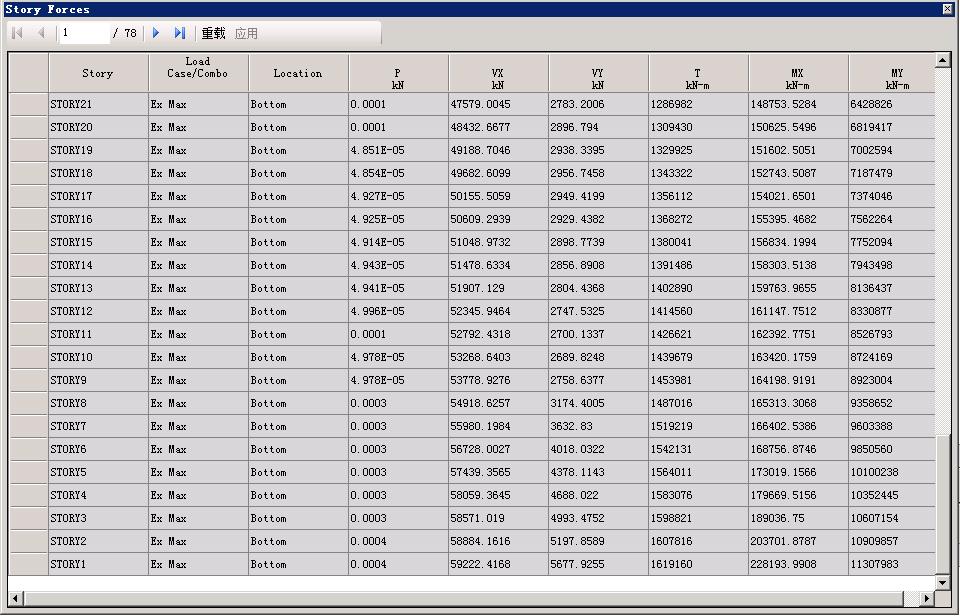Select the row header for STORY12

point(29,311)
